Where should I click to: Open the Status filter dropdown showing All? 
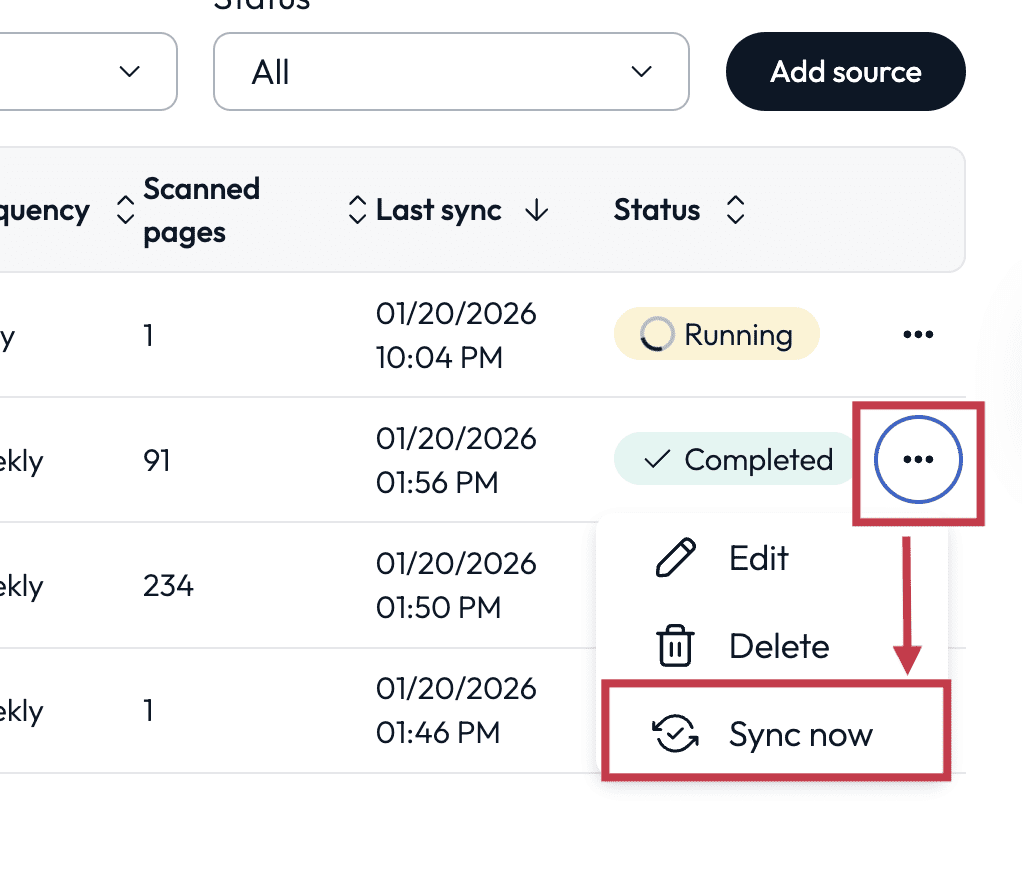[x=451, y=72]
